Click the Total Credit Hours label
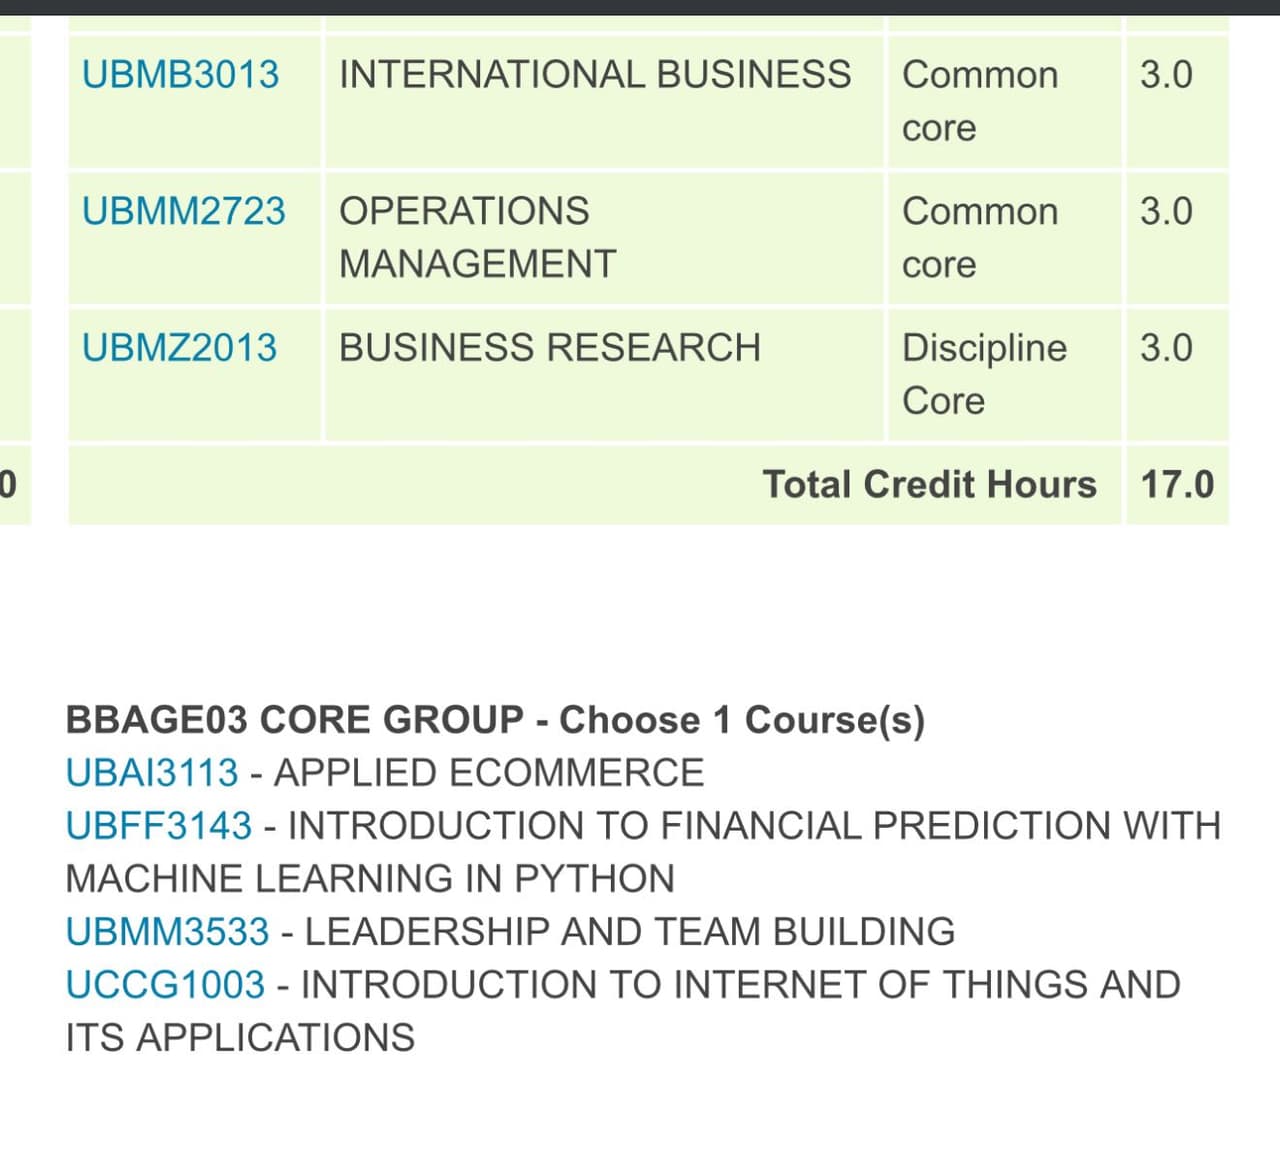 click(929, 485)
